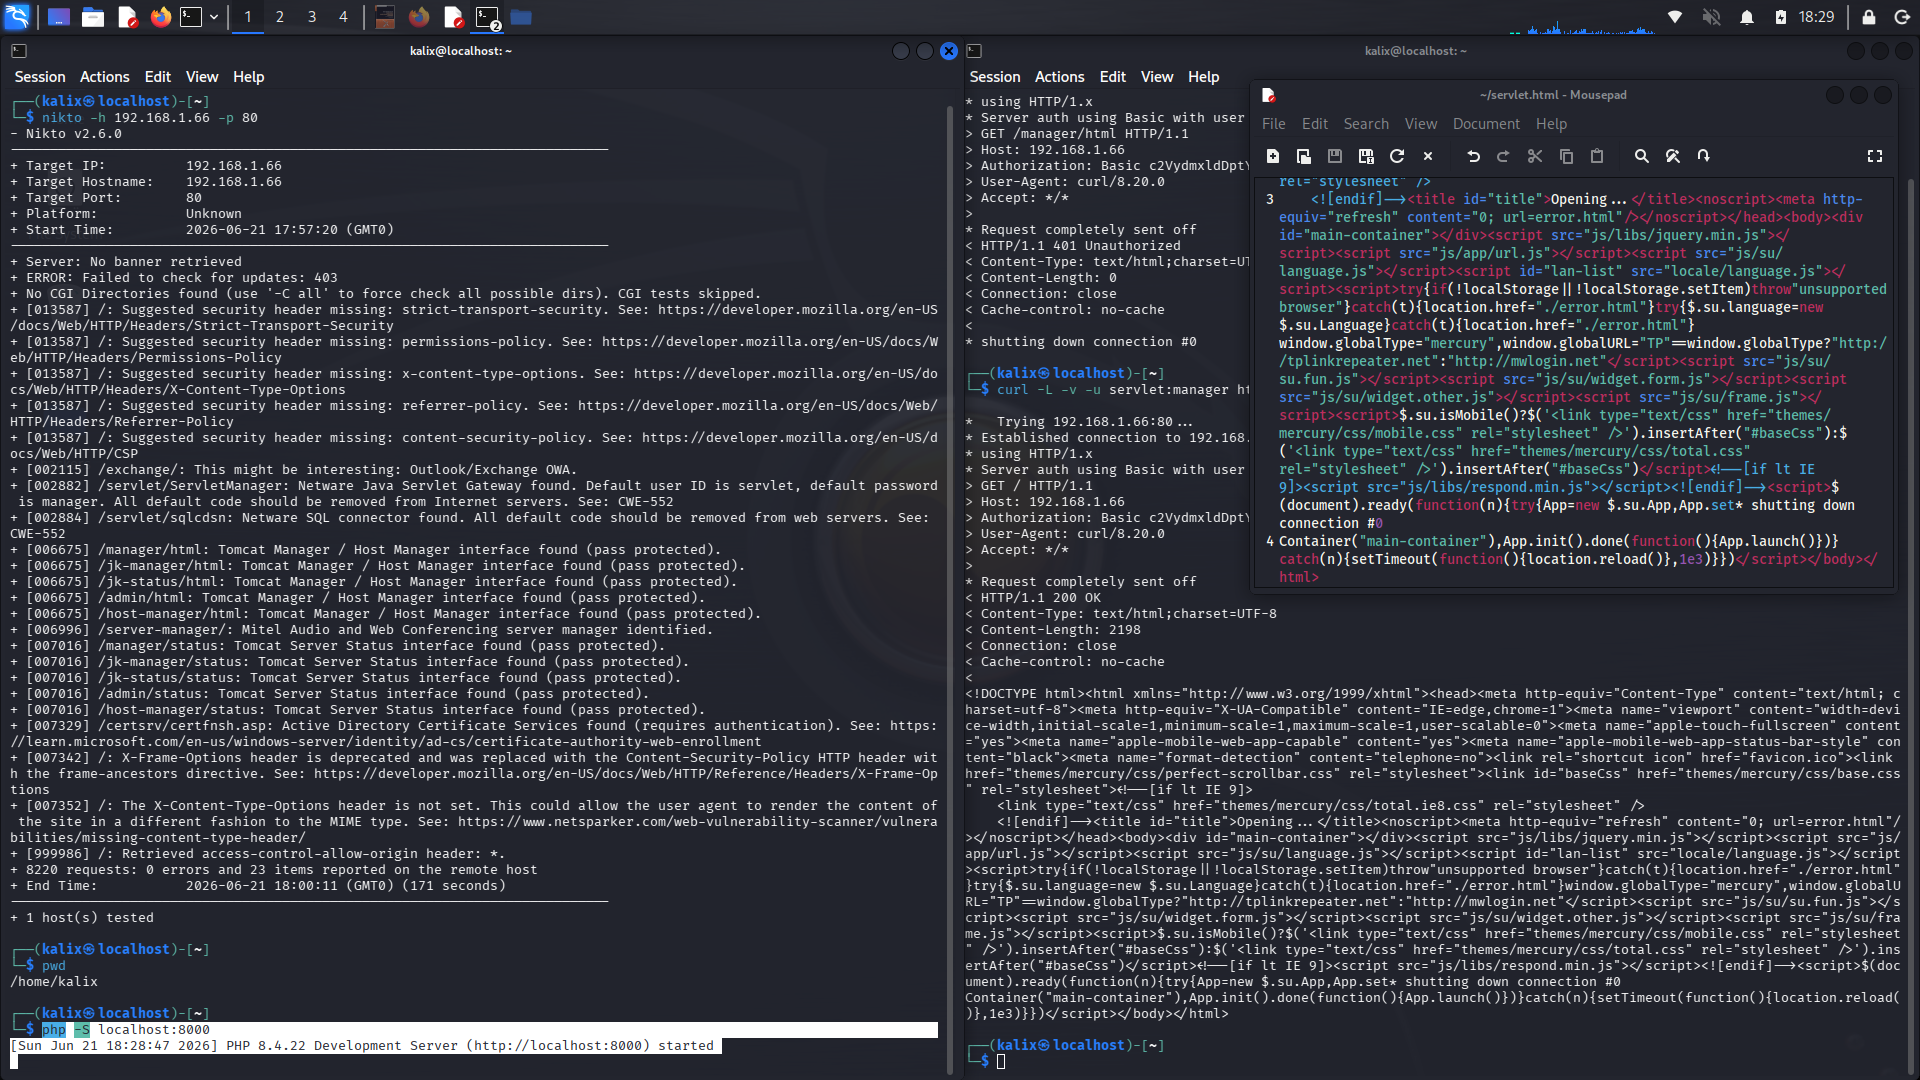The height and width of the screenshot is (1080, 1920).
Task: Open Edit menu in left terminal
Action: coord(158,77)
